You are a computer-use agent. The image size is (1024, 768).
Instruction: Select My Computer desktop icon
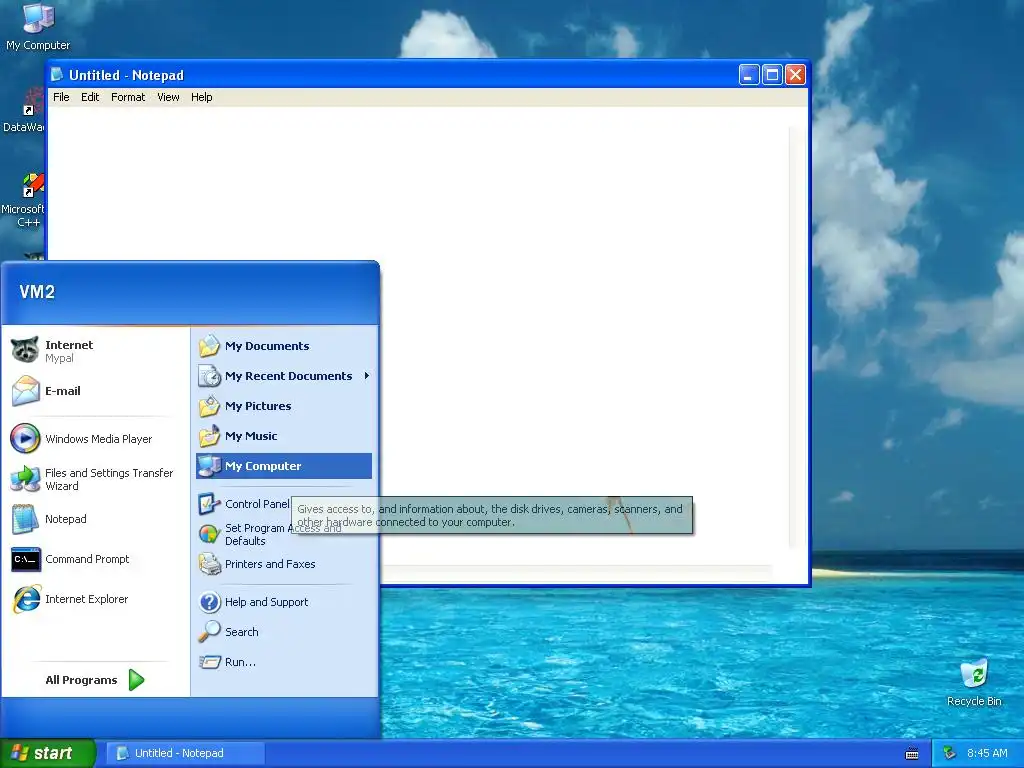[38, 26]
